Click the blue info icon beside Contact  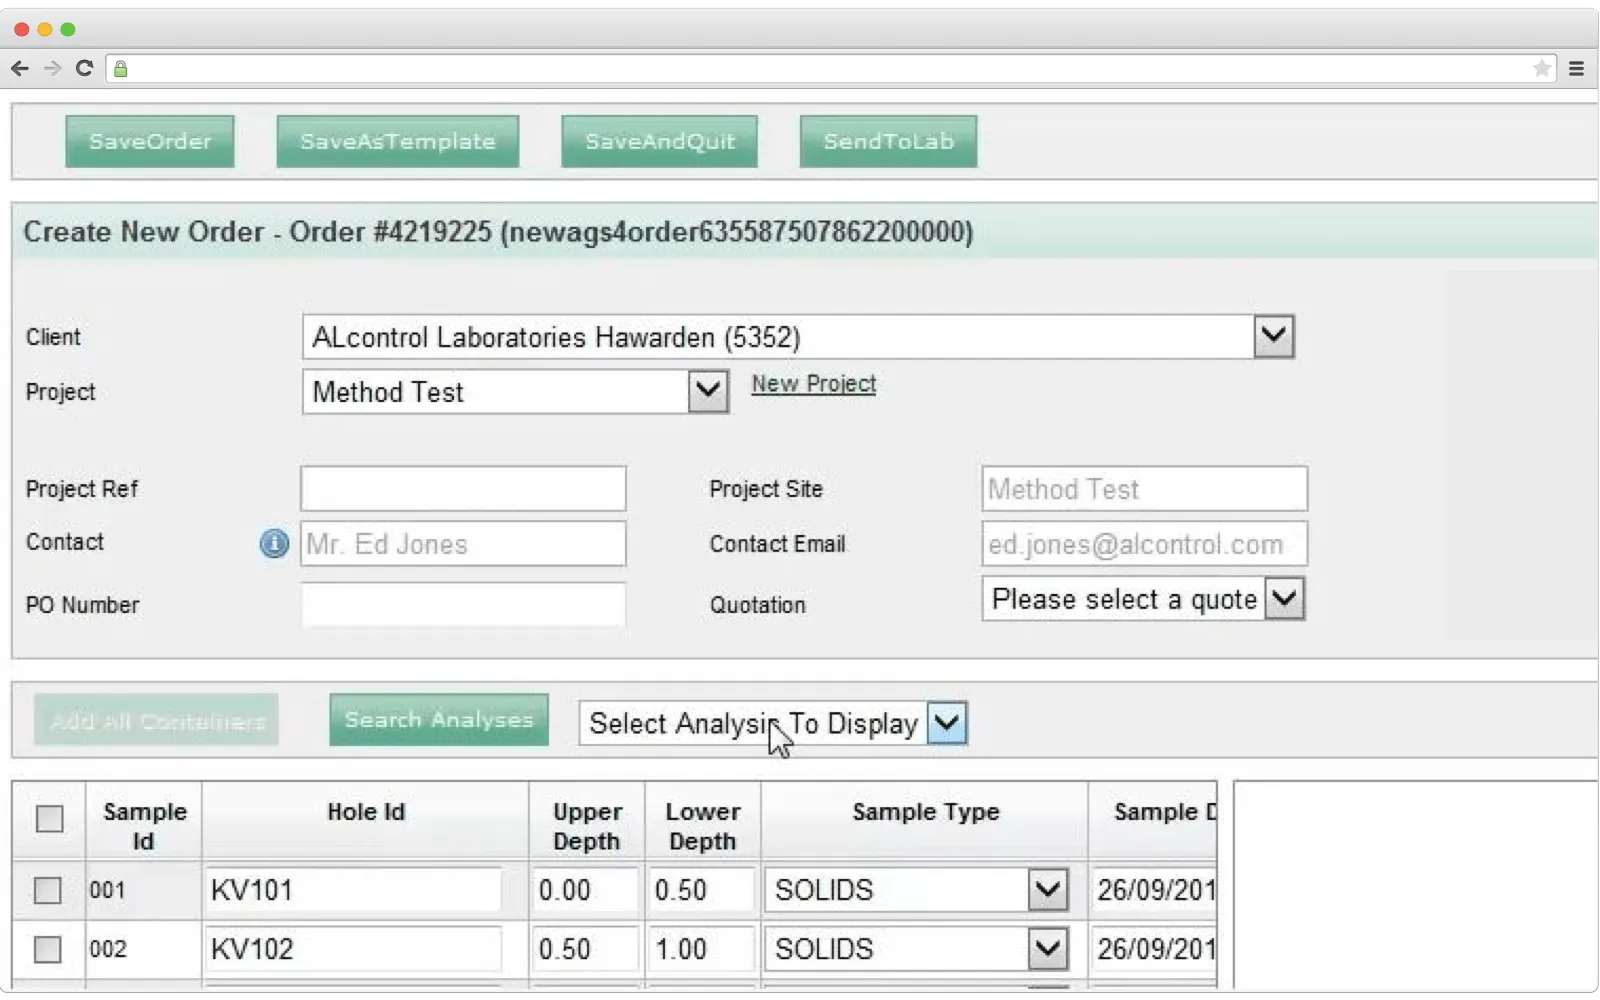pos(274,543)
